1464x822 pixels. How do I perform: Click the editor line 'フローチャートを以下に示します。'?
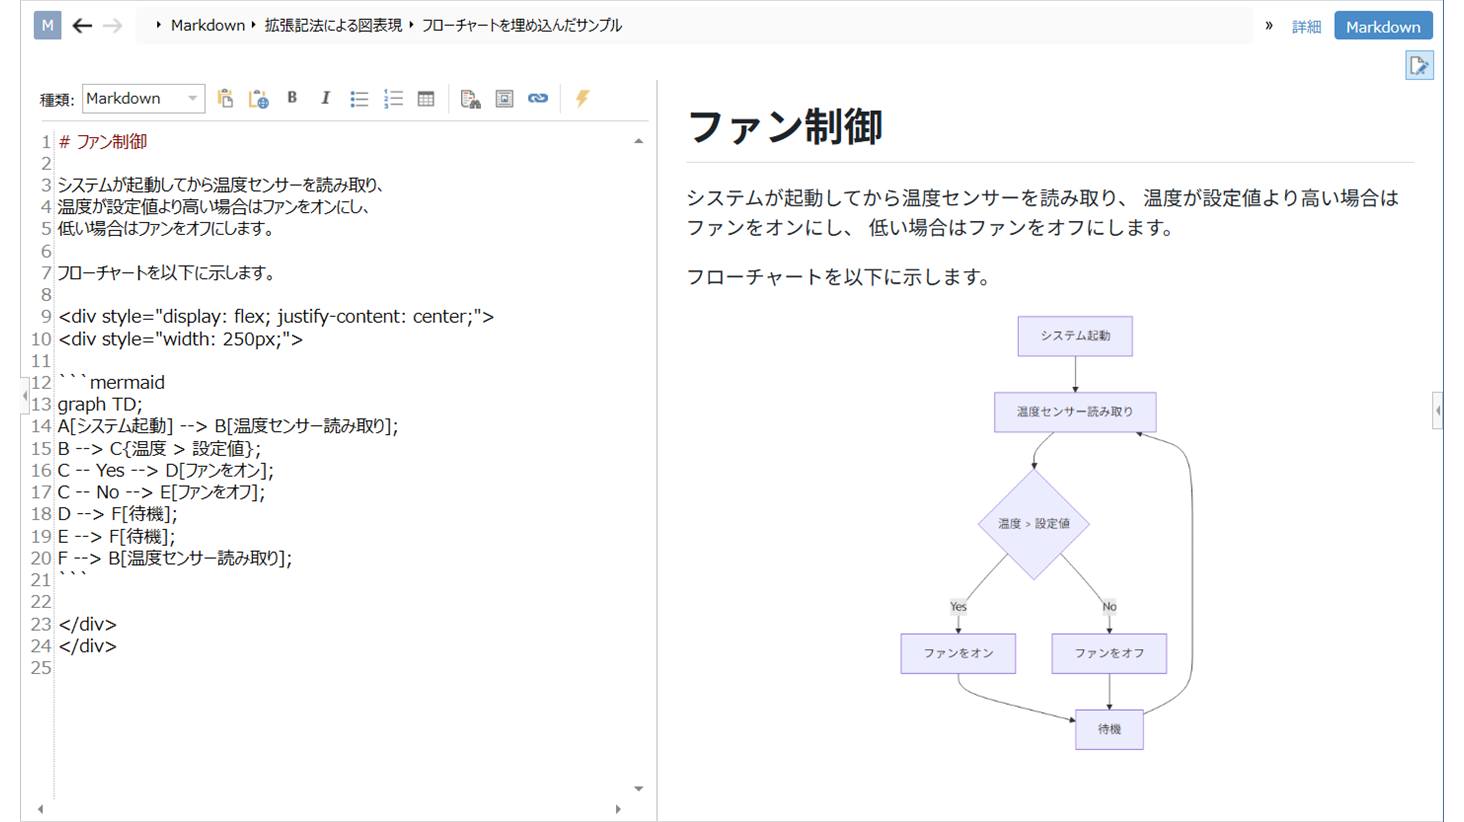tap(166, 273)
